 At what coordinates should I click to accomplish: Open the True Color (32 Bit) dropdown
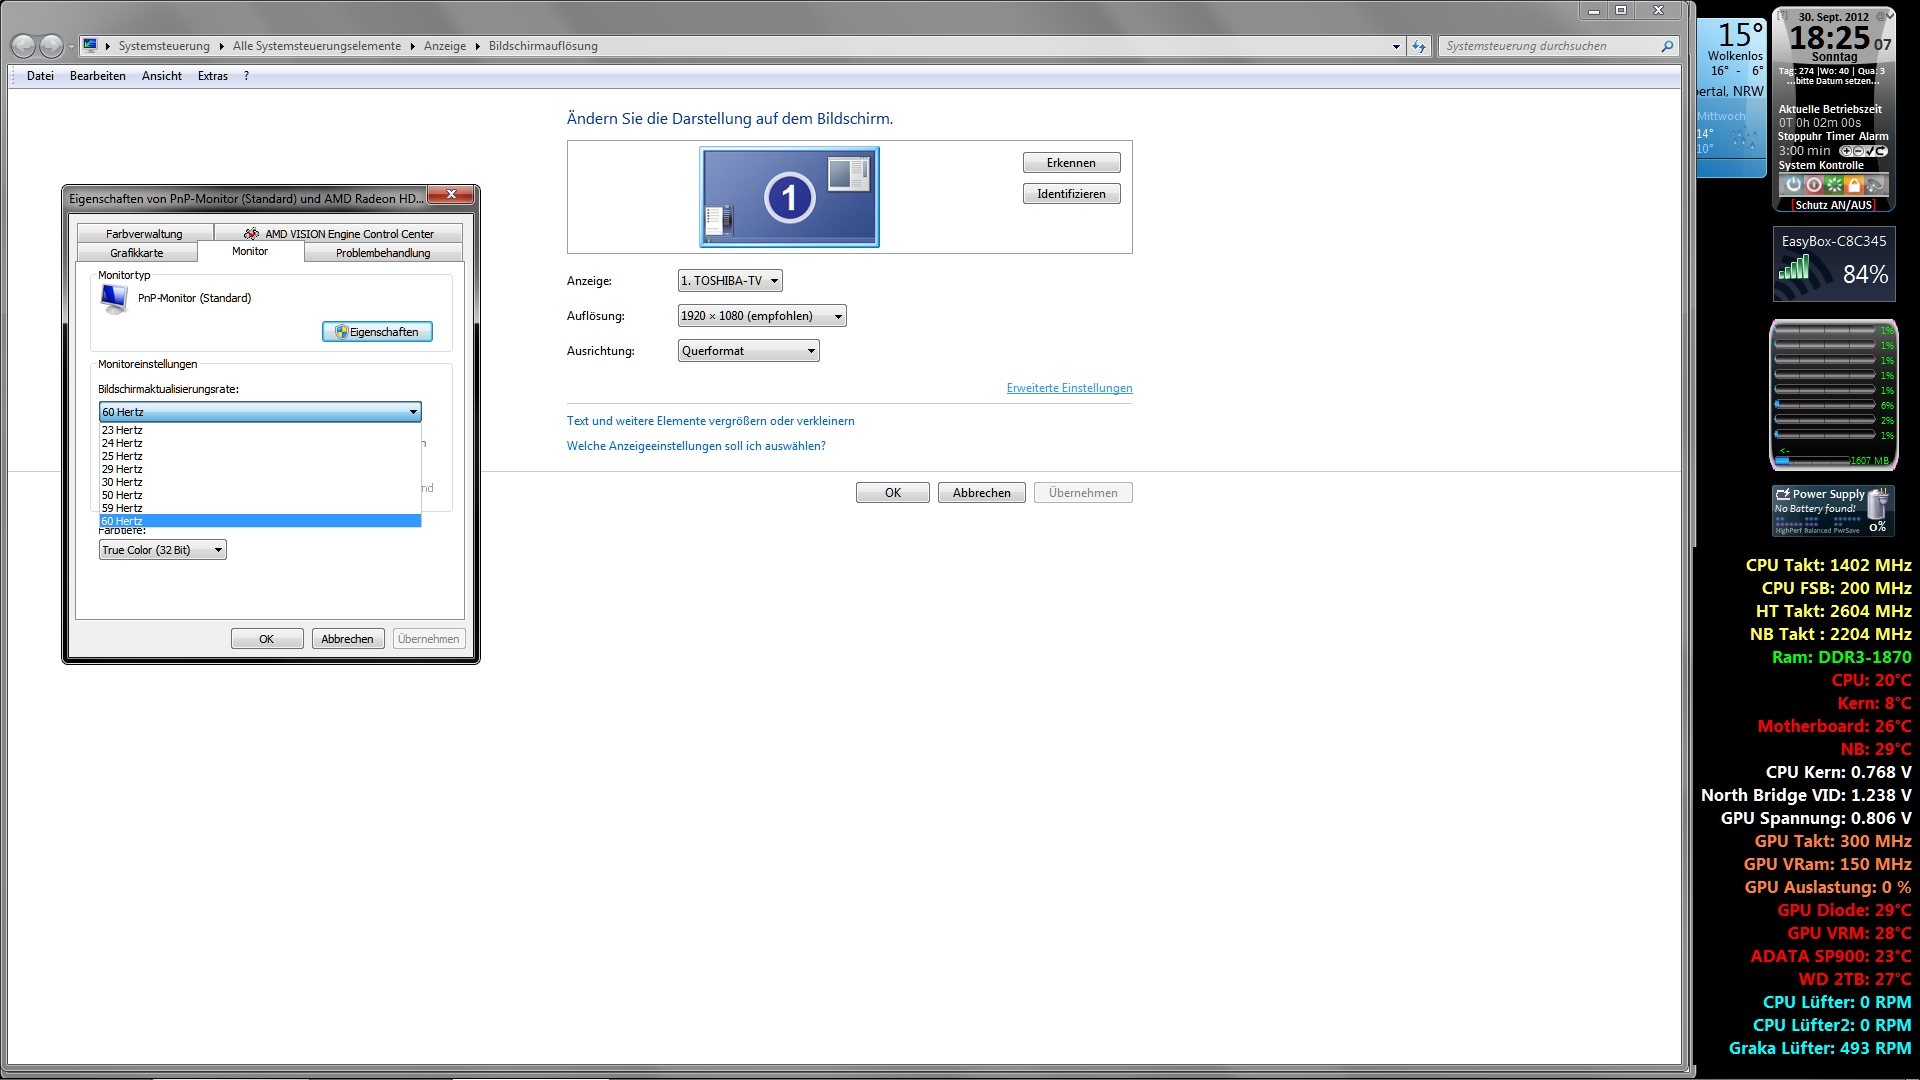162,550
